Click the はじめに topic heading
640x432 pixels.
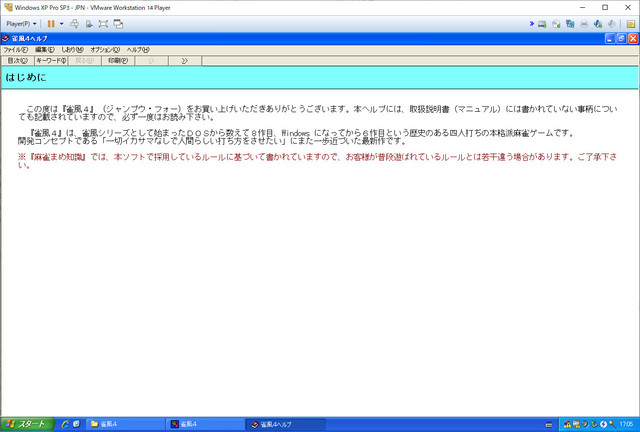(26, 78)
